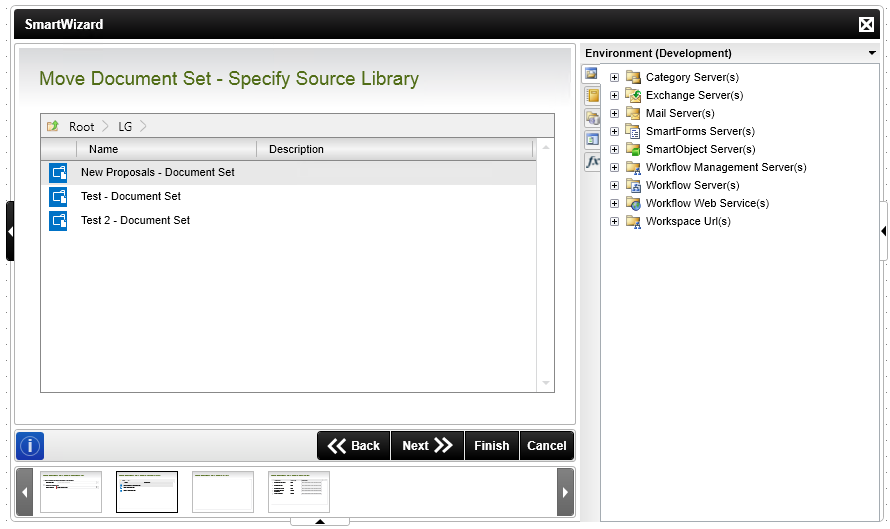890x529 pixels.
Task: Click the Workspace Url(s) folder icon
Action: click(633, 221)
